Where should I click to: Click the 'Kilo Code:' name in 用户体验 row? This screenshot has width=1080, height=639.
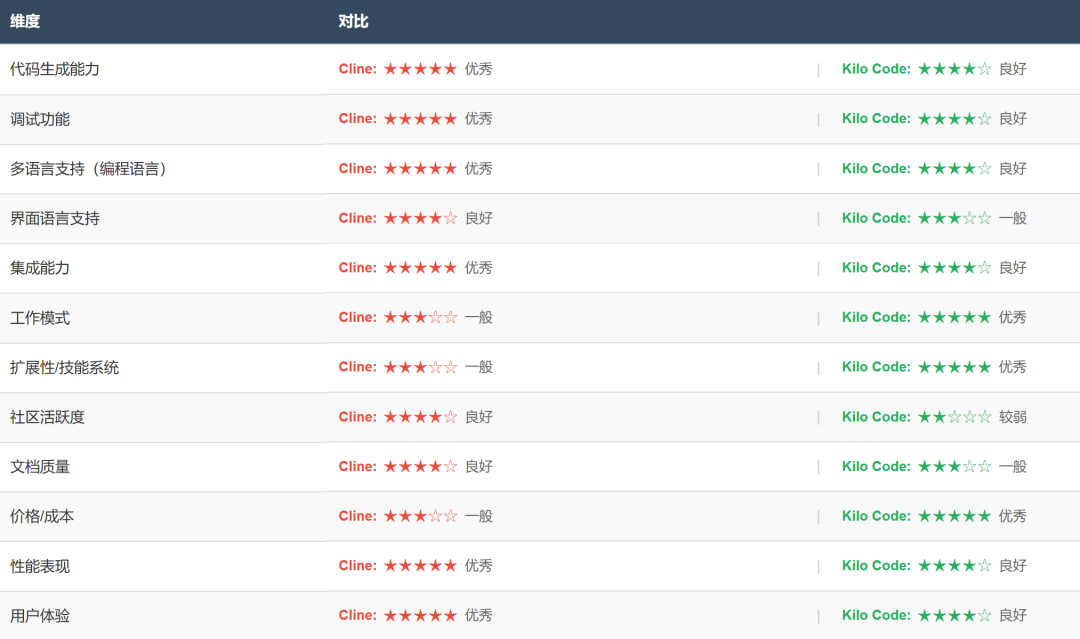(x=876, y=615)
